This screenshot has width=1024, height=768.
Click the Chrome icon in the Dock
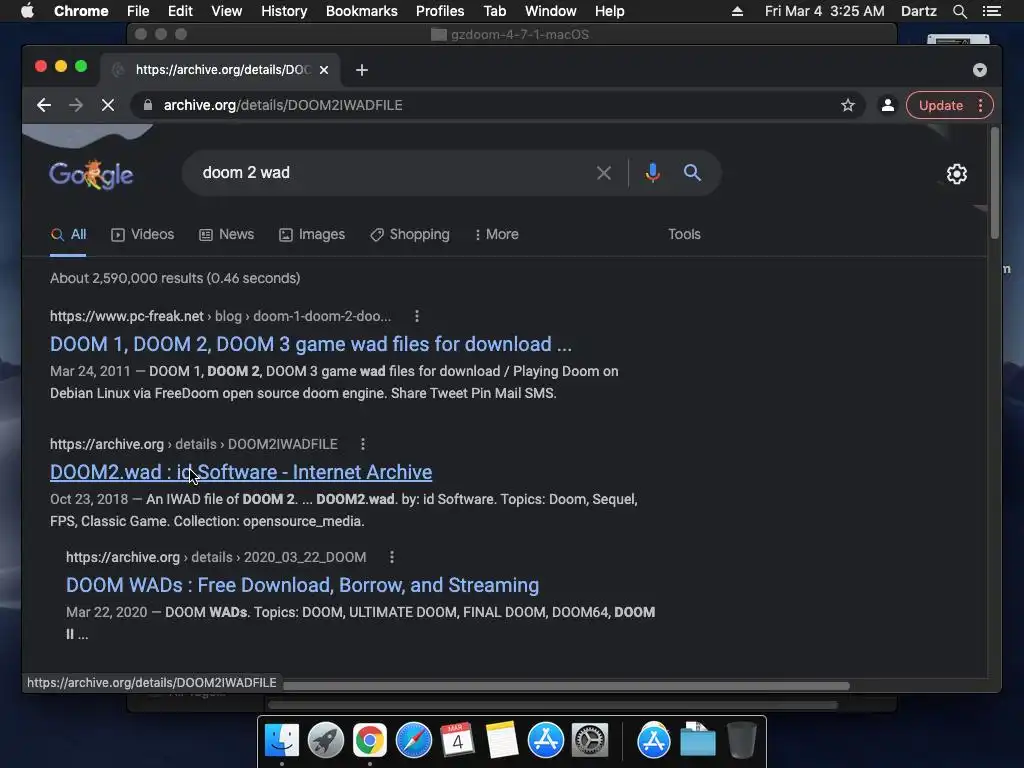tap(370, 741)
